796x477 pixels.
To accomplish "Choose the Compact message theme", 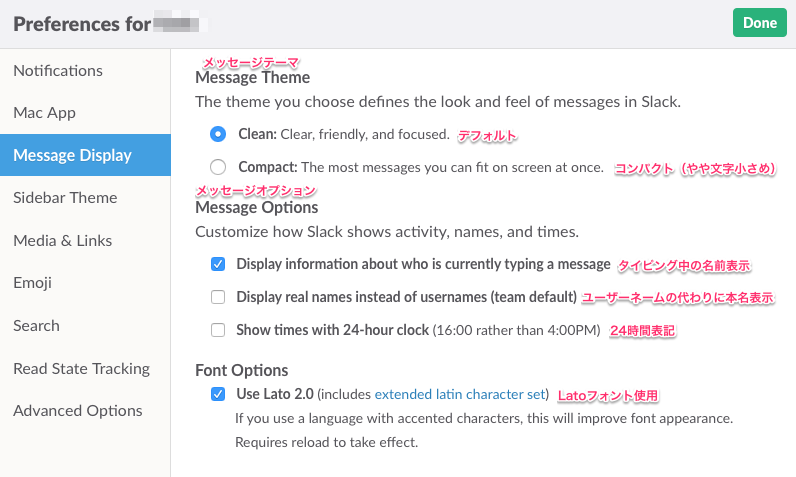I will (218, 167).
